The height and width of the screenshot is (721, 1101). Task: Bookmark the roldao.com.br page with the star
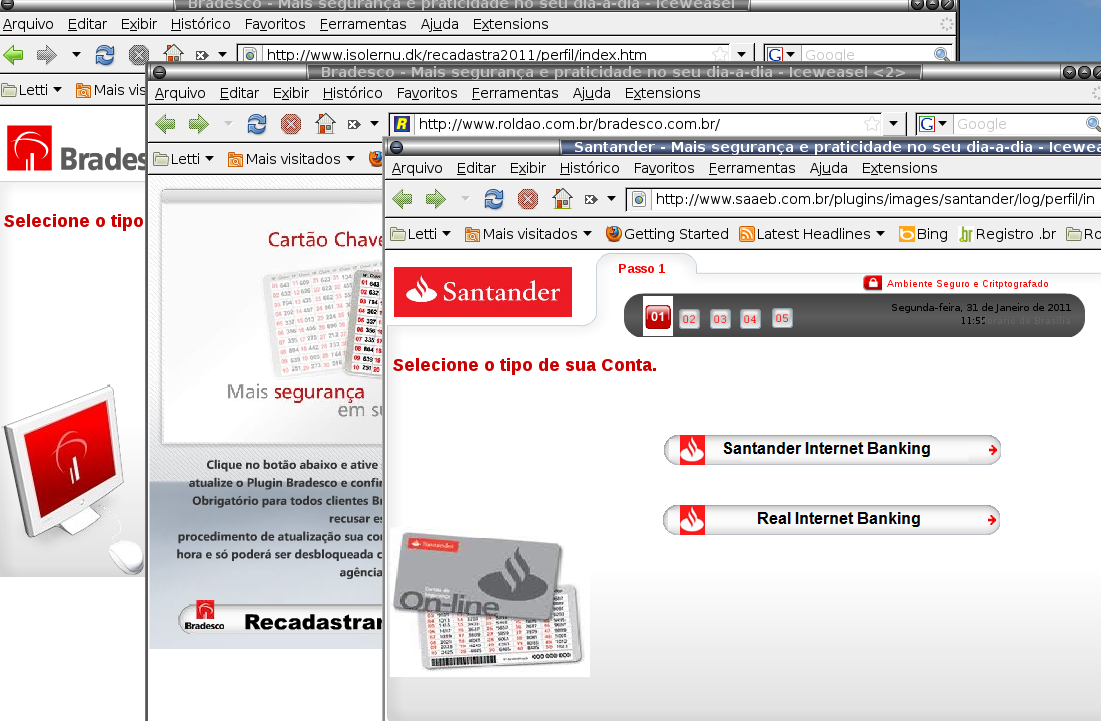(871, 124)
